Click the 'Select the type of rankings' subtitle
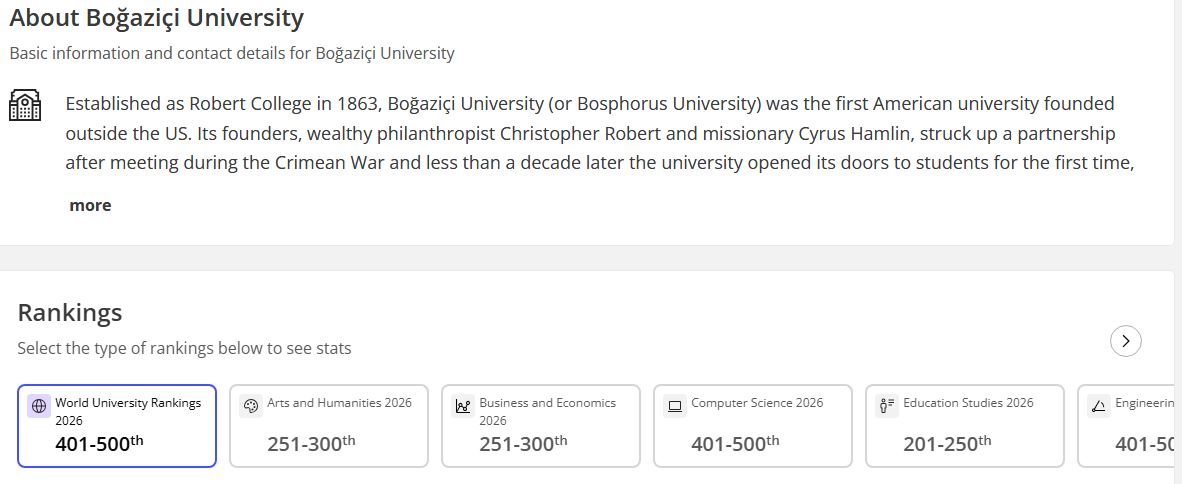 (184, 348)
